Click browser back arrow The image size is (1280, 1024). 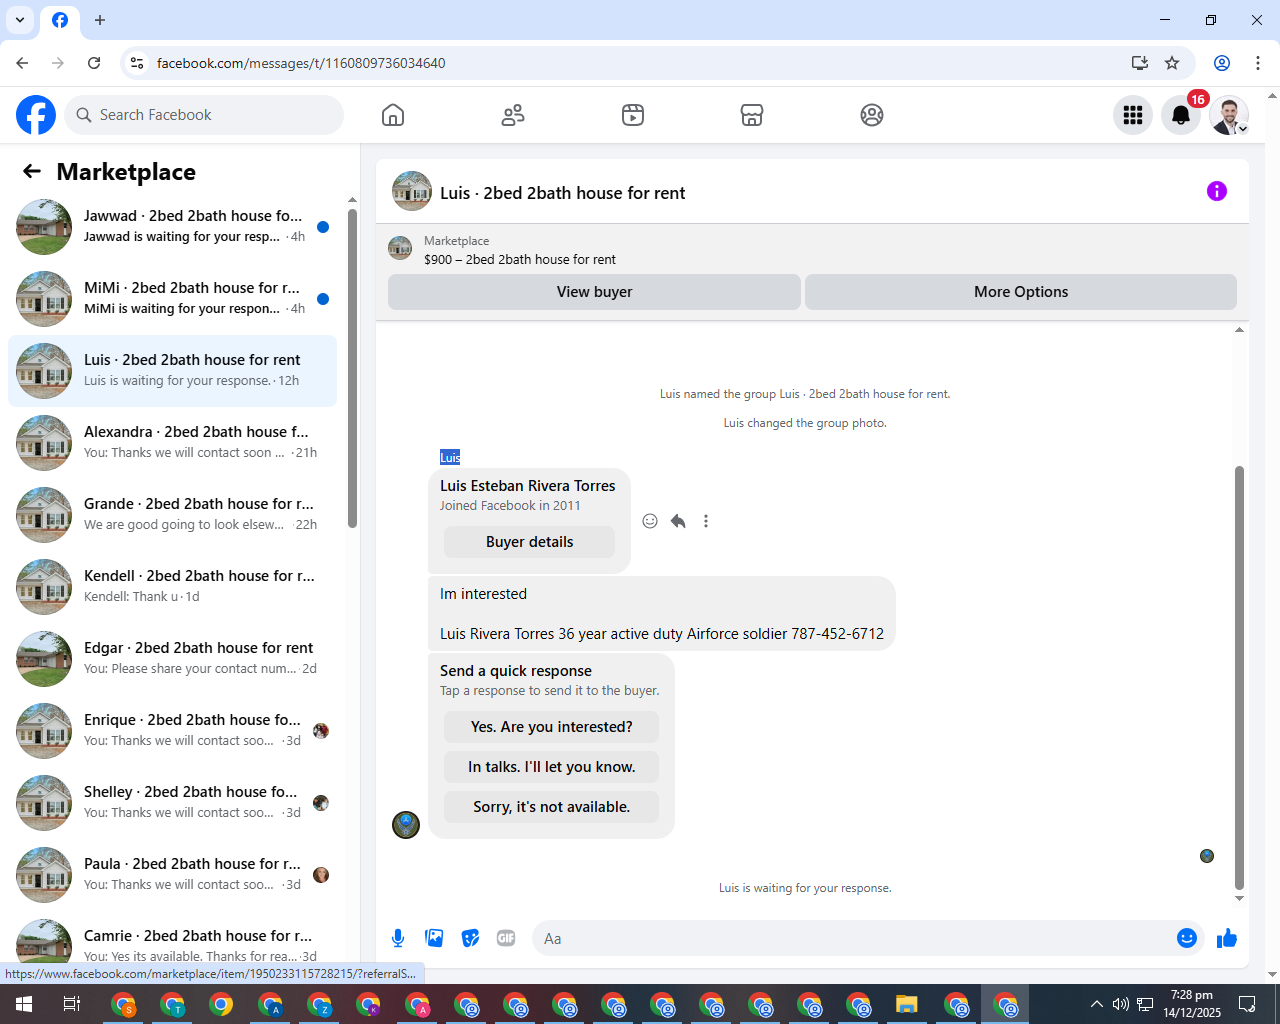22,63
